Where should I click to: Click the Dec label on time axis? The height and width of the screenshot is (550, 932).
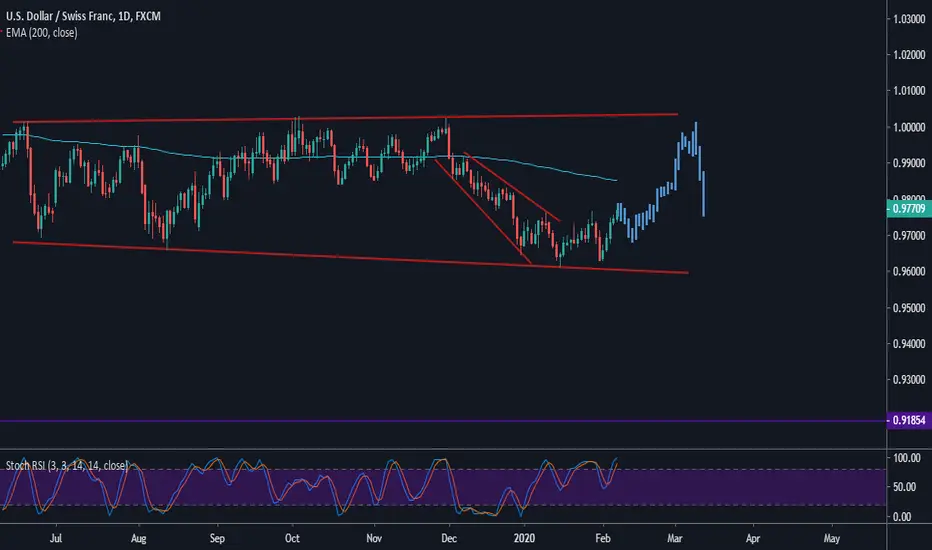pos(449,538)
